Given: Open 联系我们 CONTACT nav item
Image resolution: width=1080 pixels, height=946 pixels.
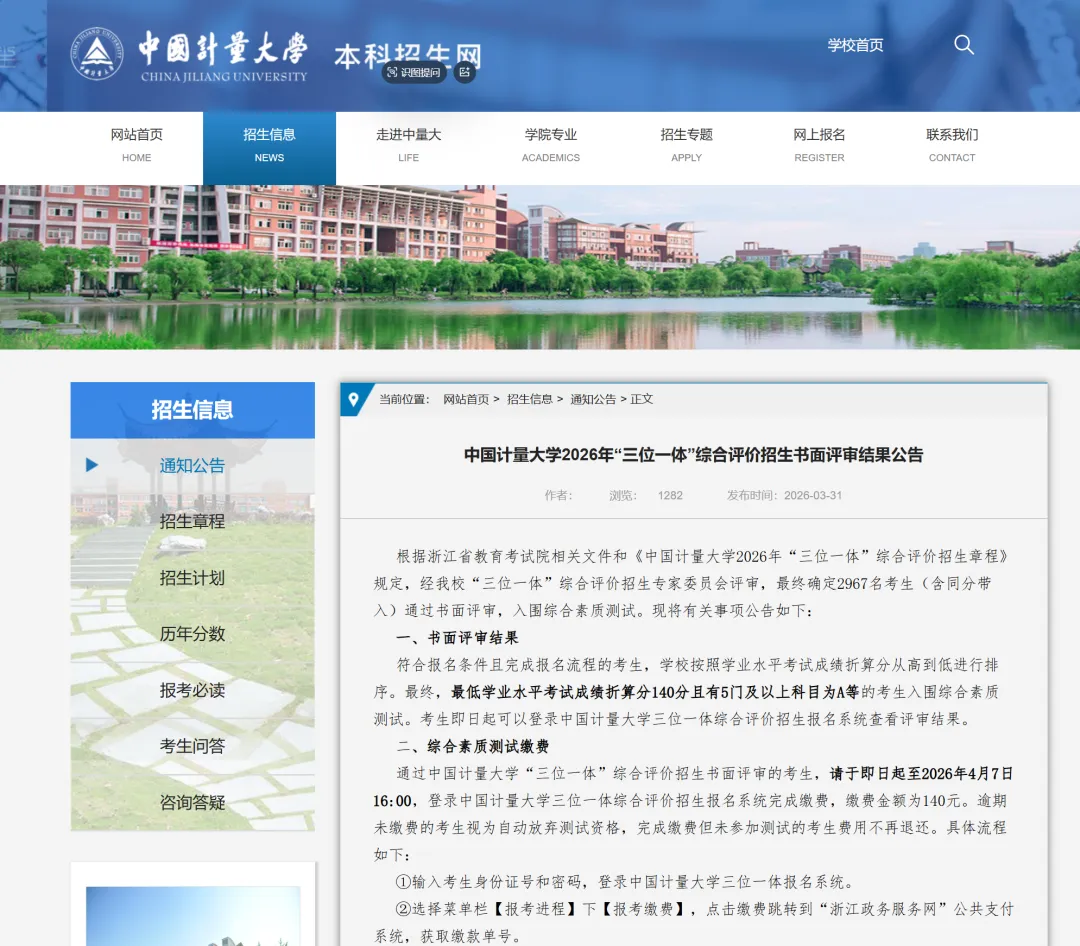Looking at the screenshot, I should click(x=952, y=145).
